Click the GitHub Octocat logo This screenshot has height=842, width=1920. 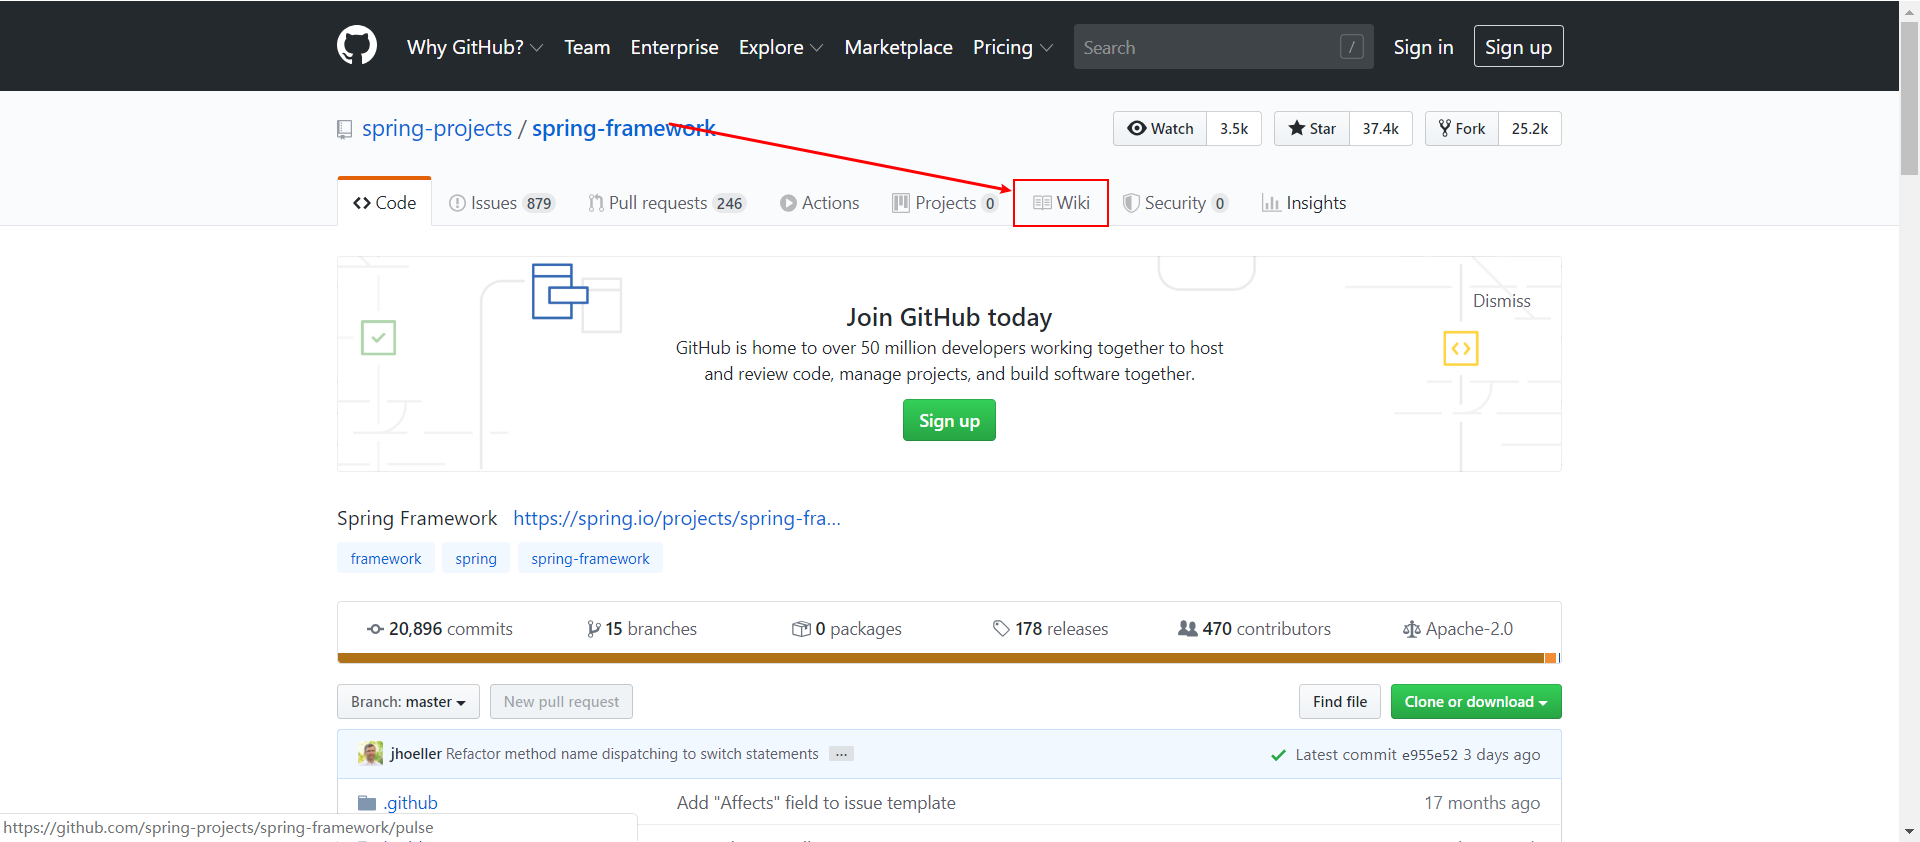click(x=357, y=46)
